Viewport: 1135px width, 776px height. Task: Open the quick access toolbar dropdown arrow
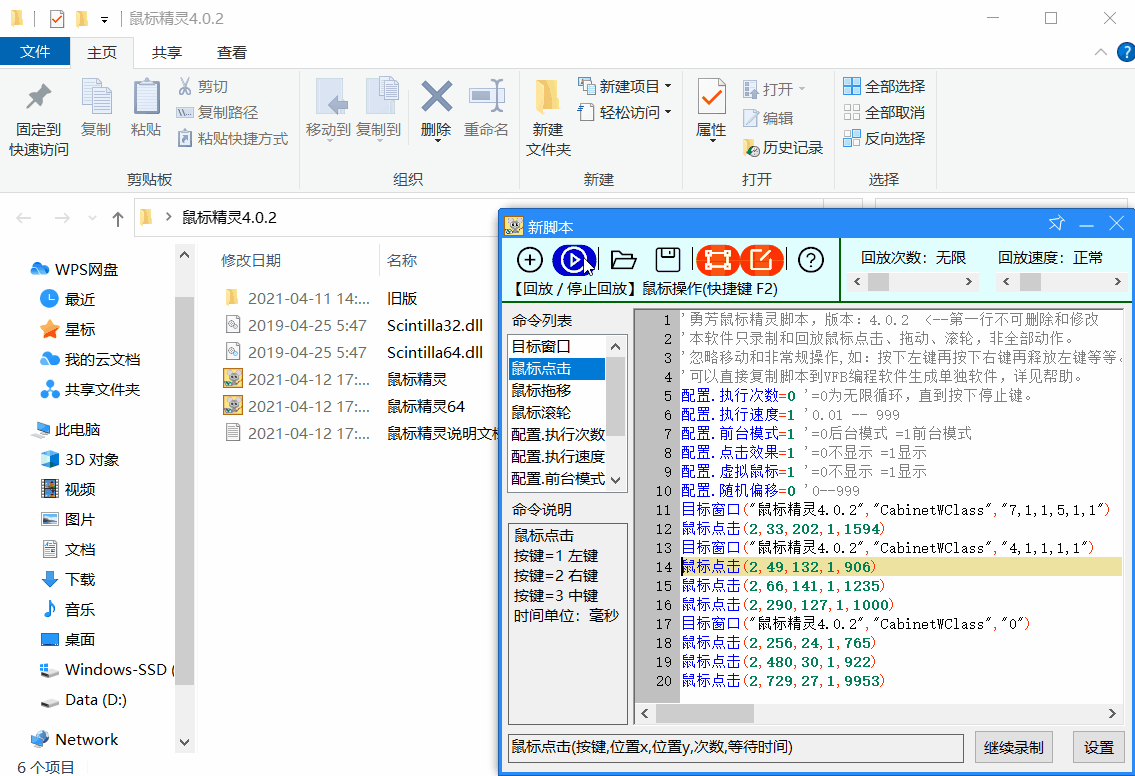tap(104, 19)
